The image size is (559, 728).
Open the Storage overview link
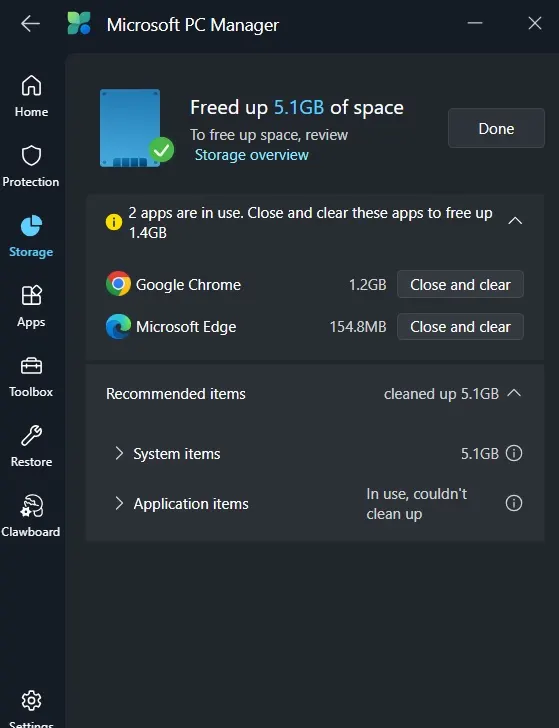tap(252, 155)
